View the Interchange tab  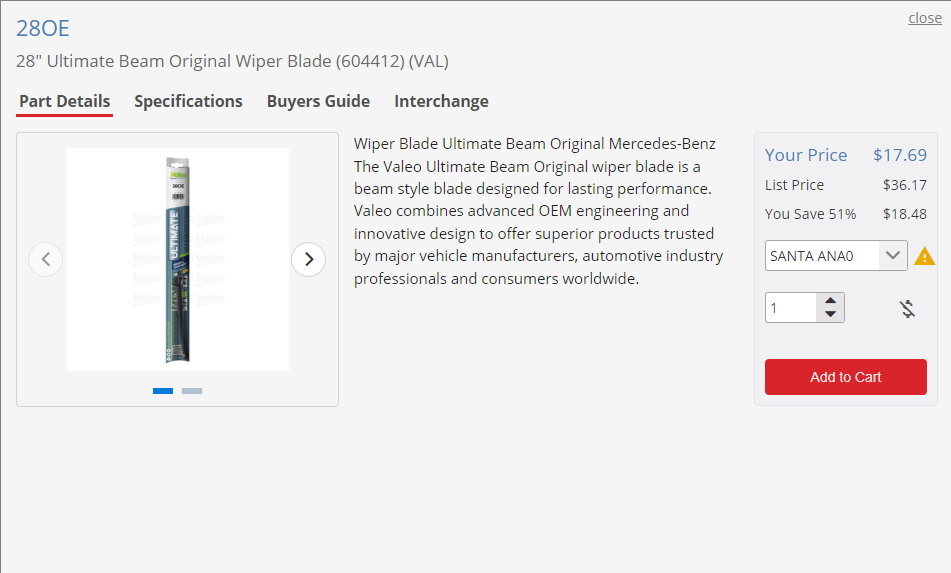[x=442, y=101]
